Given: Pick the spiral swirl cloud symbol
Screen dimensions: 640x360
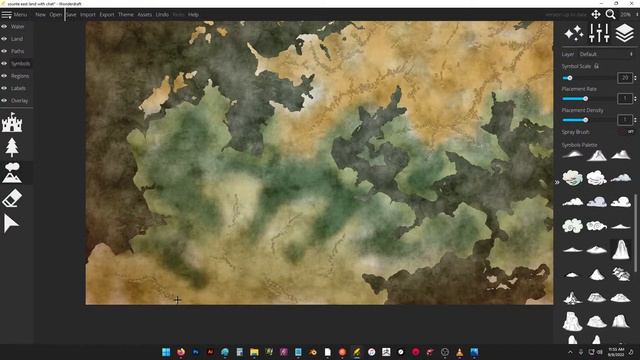Looking at the screenshot, I should 572,225.
